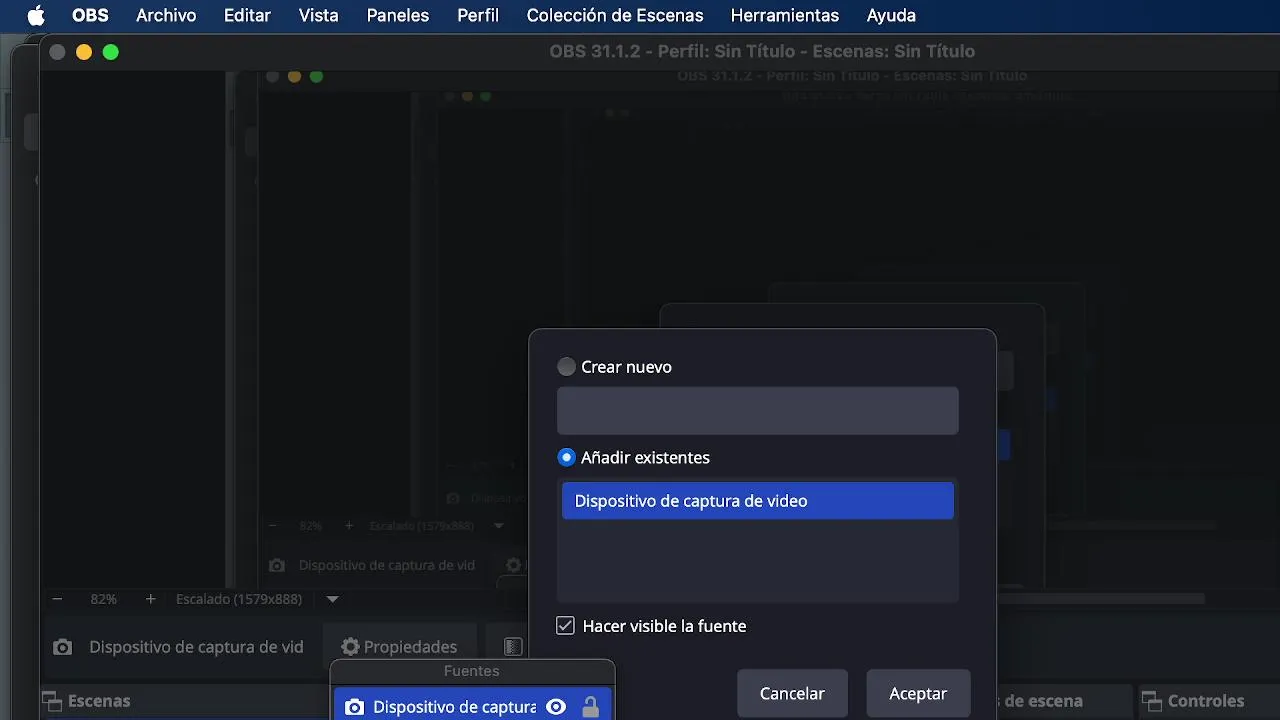
Task: Toggle eye visibility for Dispositivo de captura source
Action: click(556, 707)
